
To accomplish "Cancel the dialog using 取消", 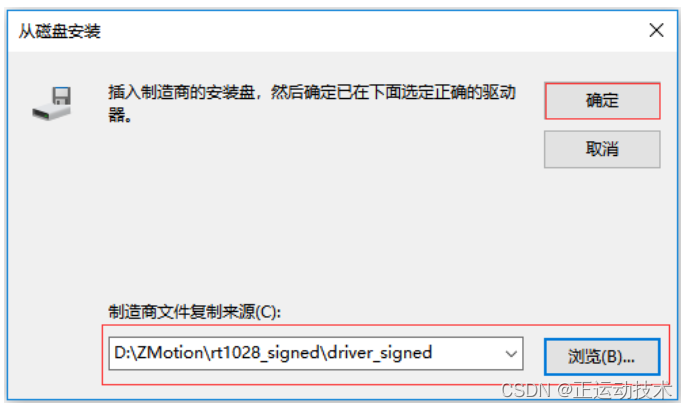I will click(602, 149).
